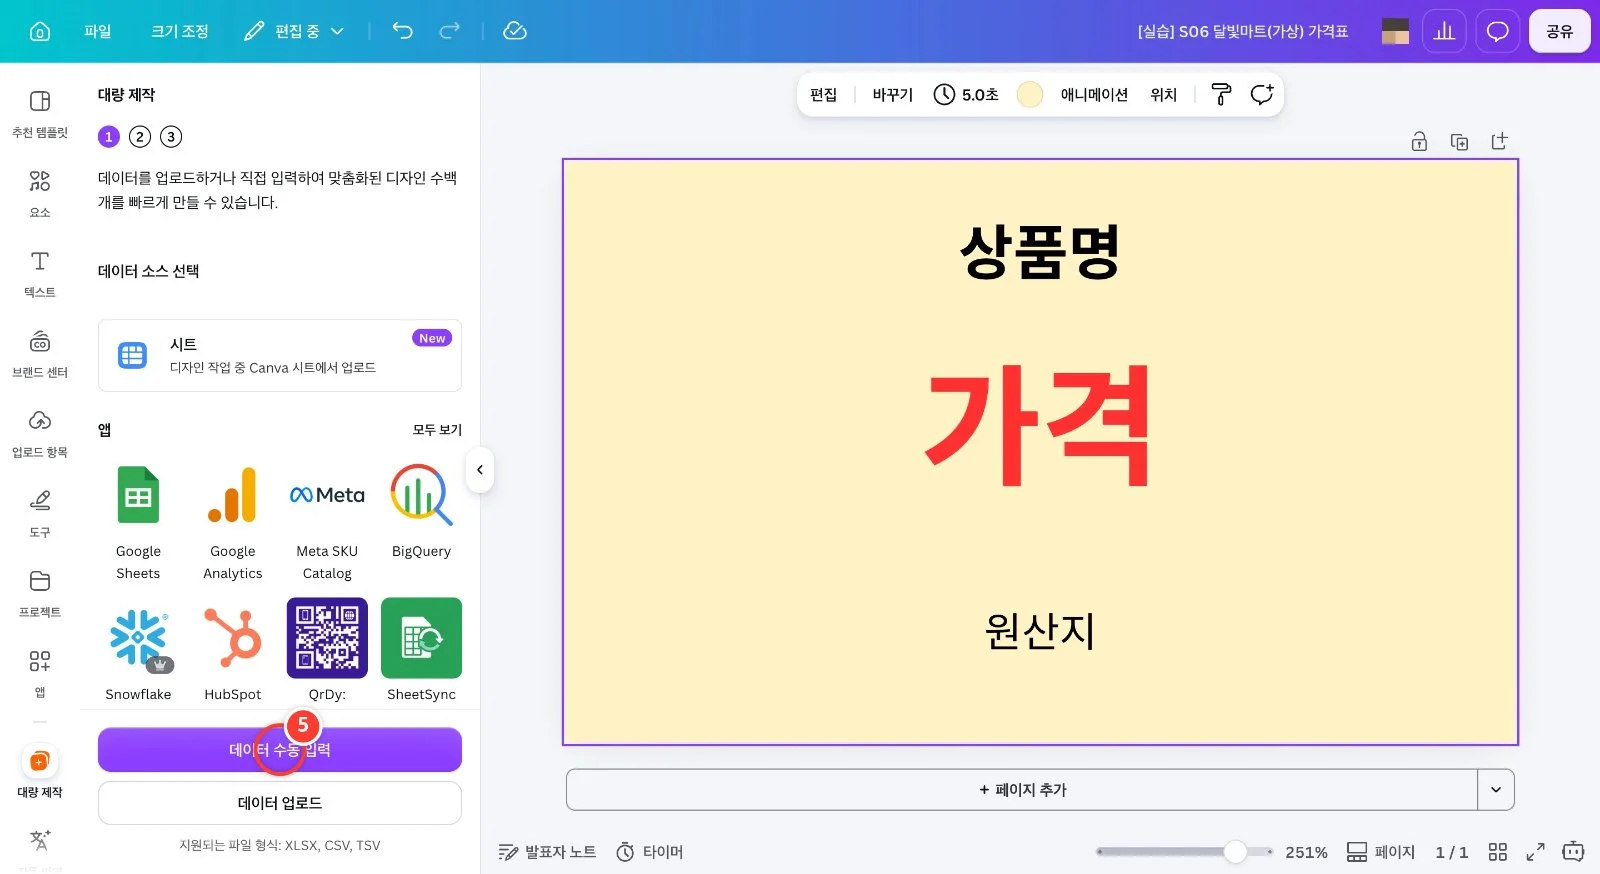Choose the SheetSync app
Screen dimensions: 1600x874
421,650
